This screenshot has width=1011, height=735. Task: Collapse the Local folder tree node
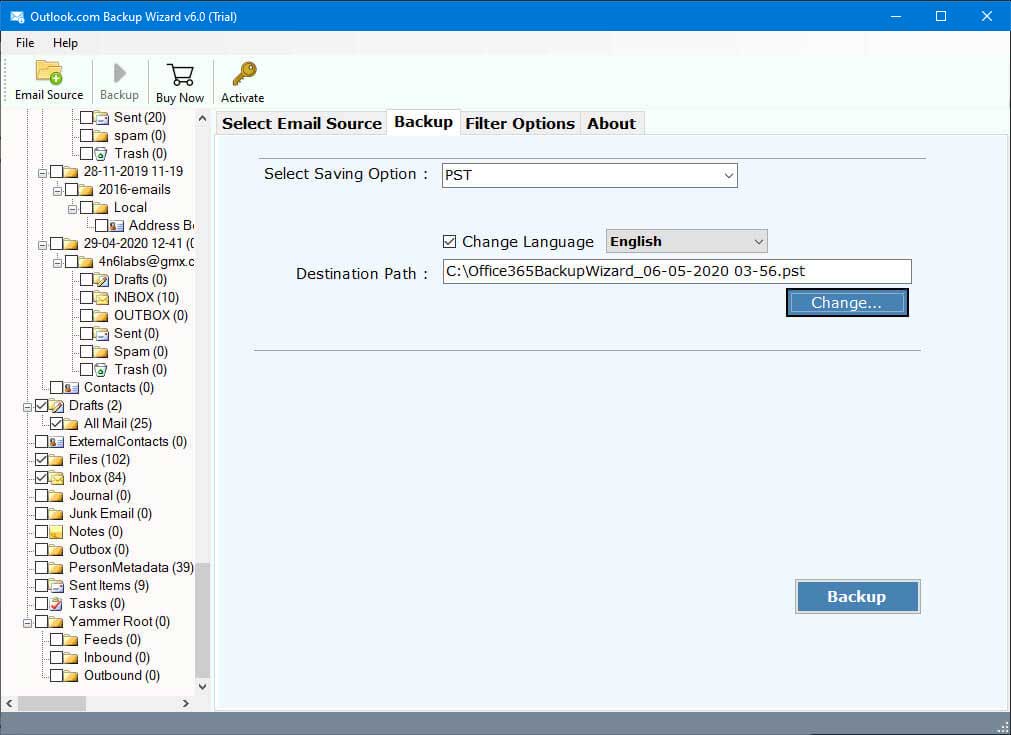[x=72, y=209]
